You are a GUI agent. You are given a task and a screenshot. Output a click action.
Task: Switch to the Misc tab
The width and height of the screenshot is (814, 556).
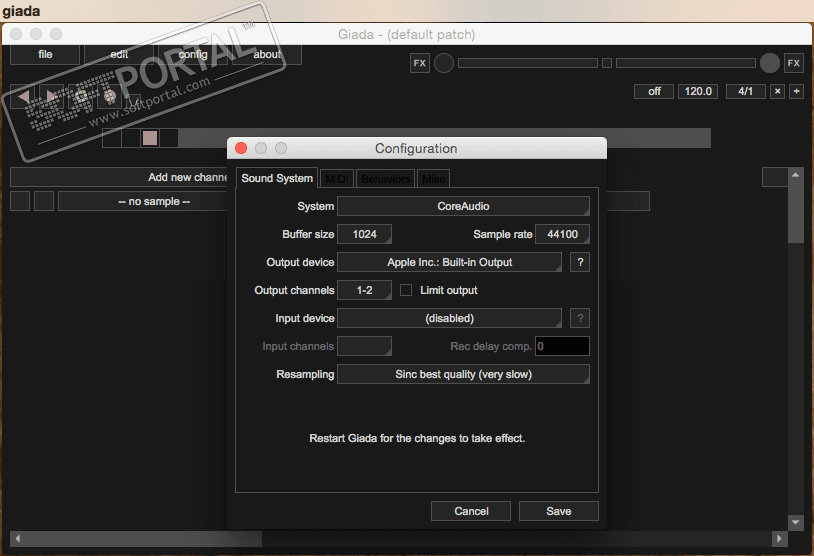pyautogui.click(x=433, y=179)
